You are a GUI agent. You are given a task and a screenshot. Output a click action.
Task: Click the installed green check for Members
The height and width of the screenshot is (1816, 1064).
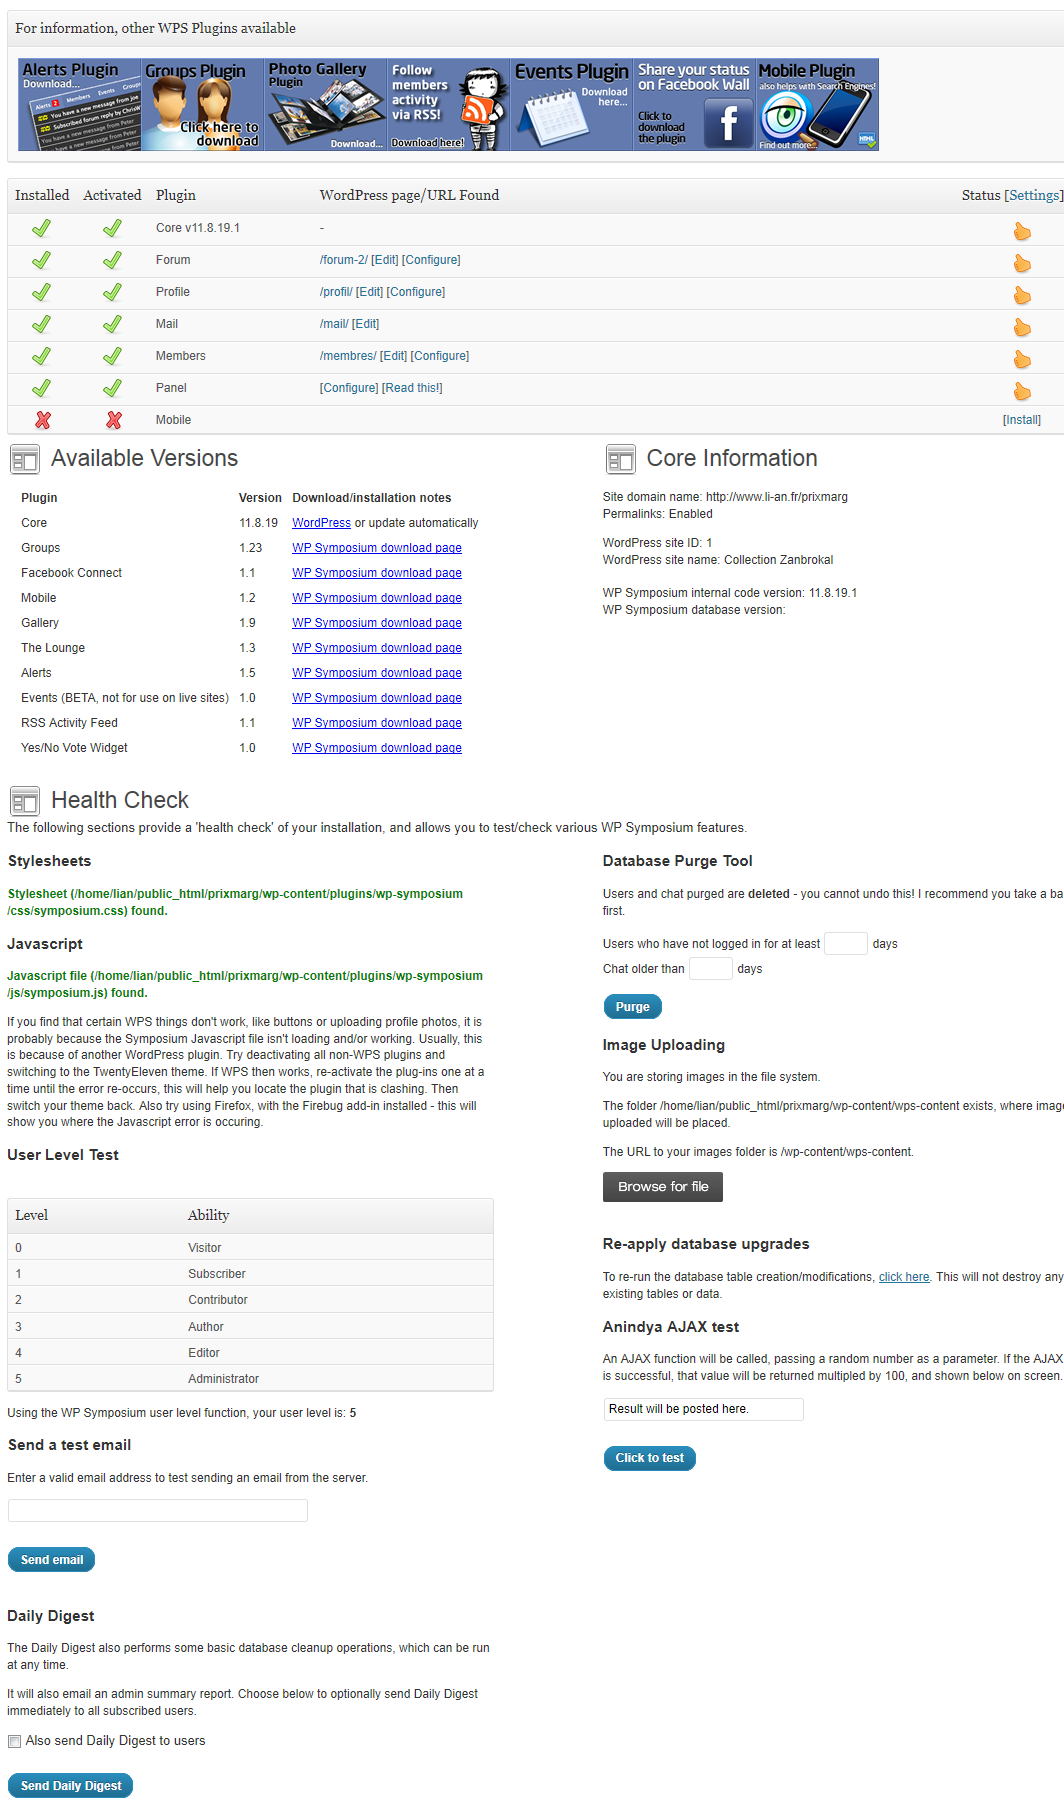(x=42, y=356)
